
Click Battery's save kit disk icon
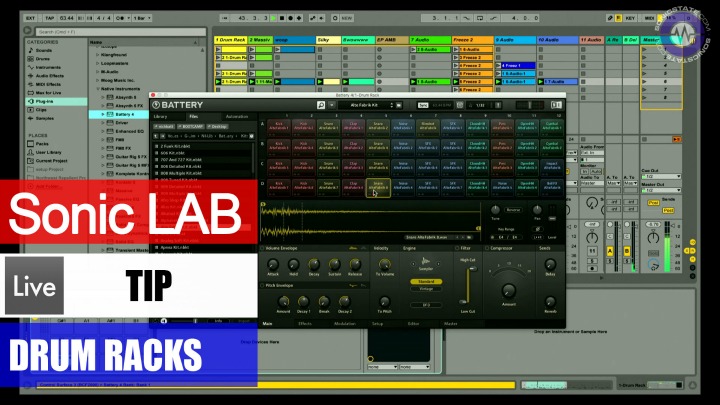[x=399, y=105]
